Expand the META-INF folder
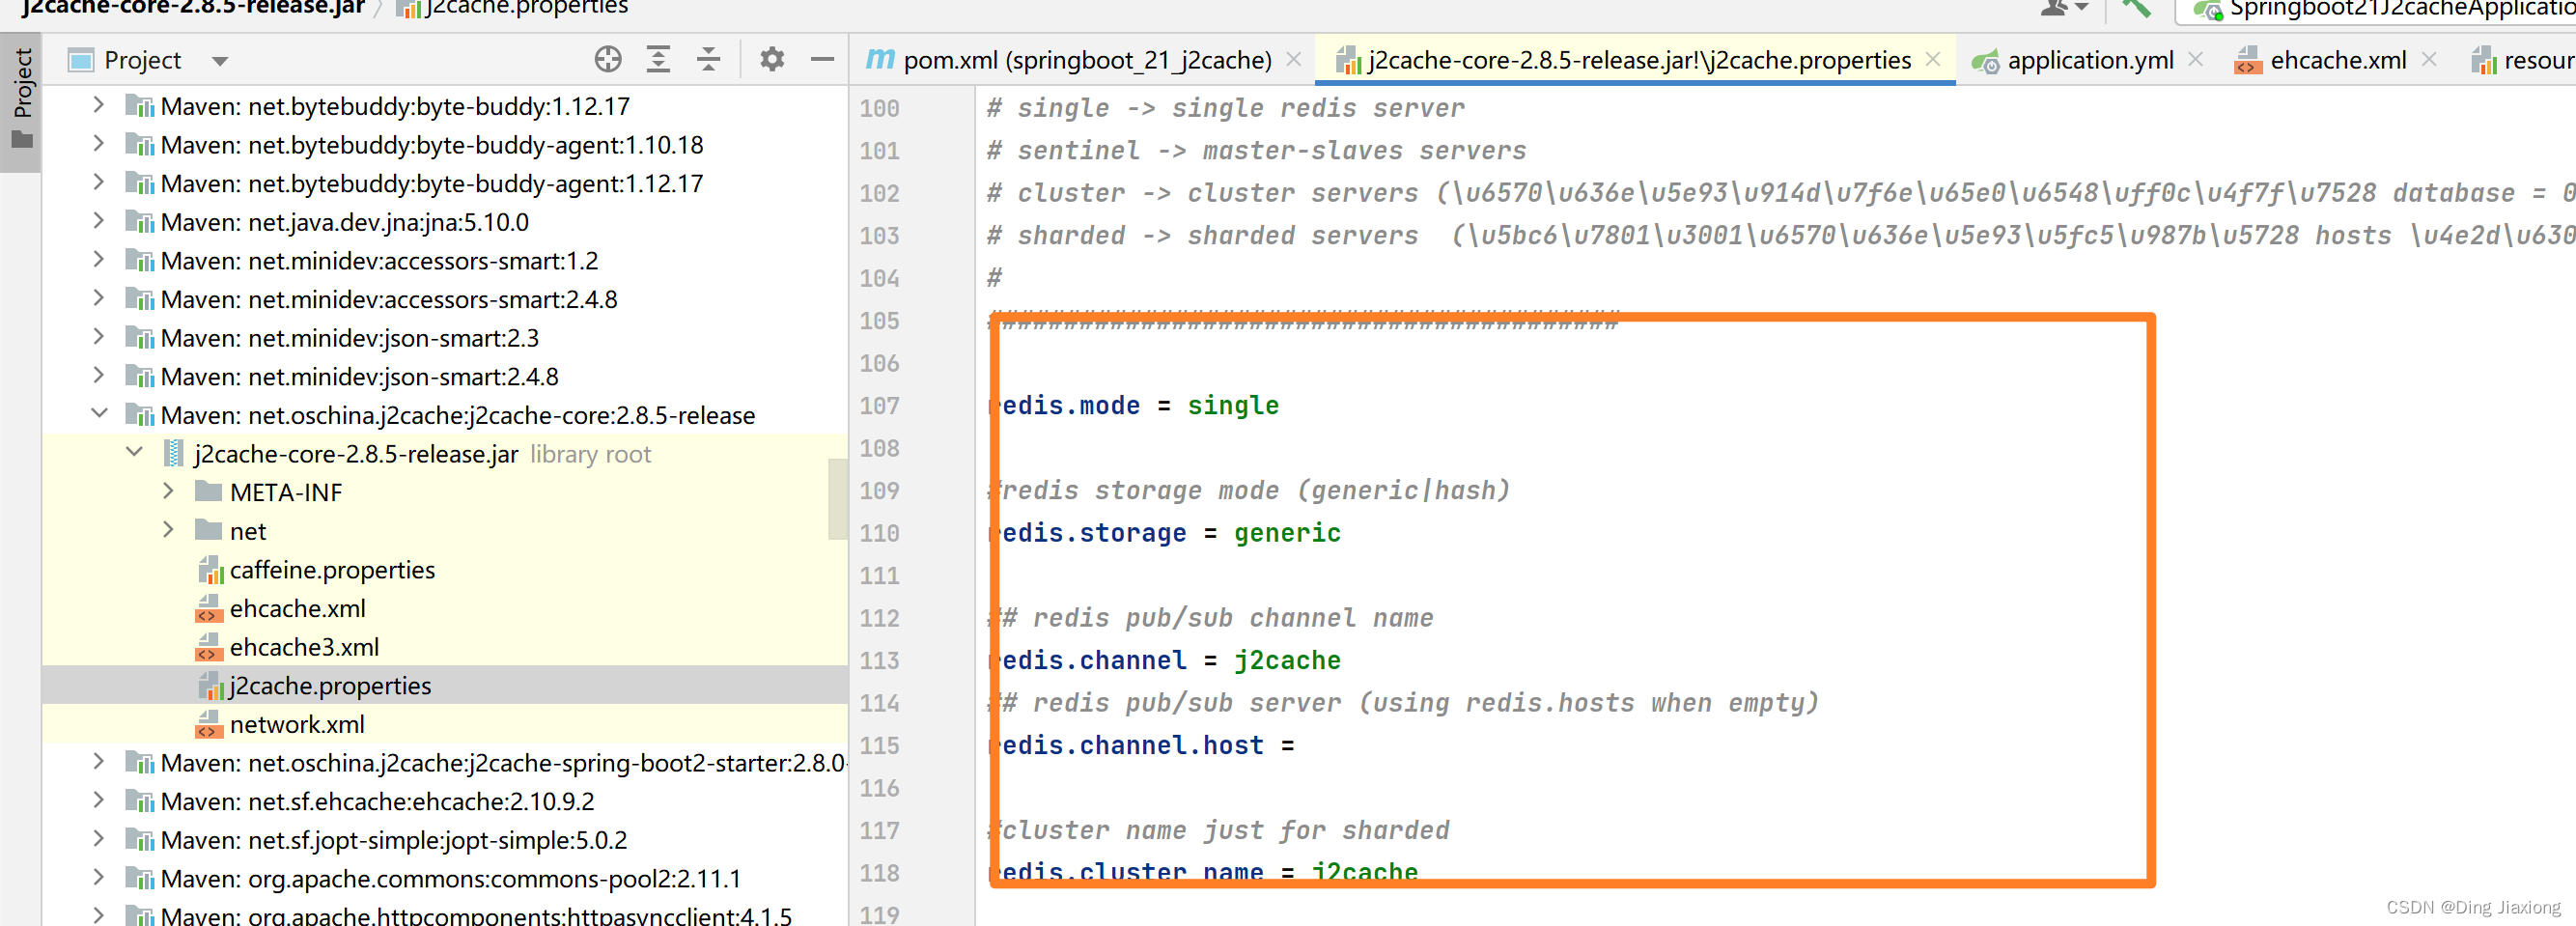2576x926 pixels. 169,491
